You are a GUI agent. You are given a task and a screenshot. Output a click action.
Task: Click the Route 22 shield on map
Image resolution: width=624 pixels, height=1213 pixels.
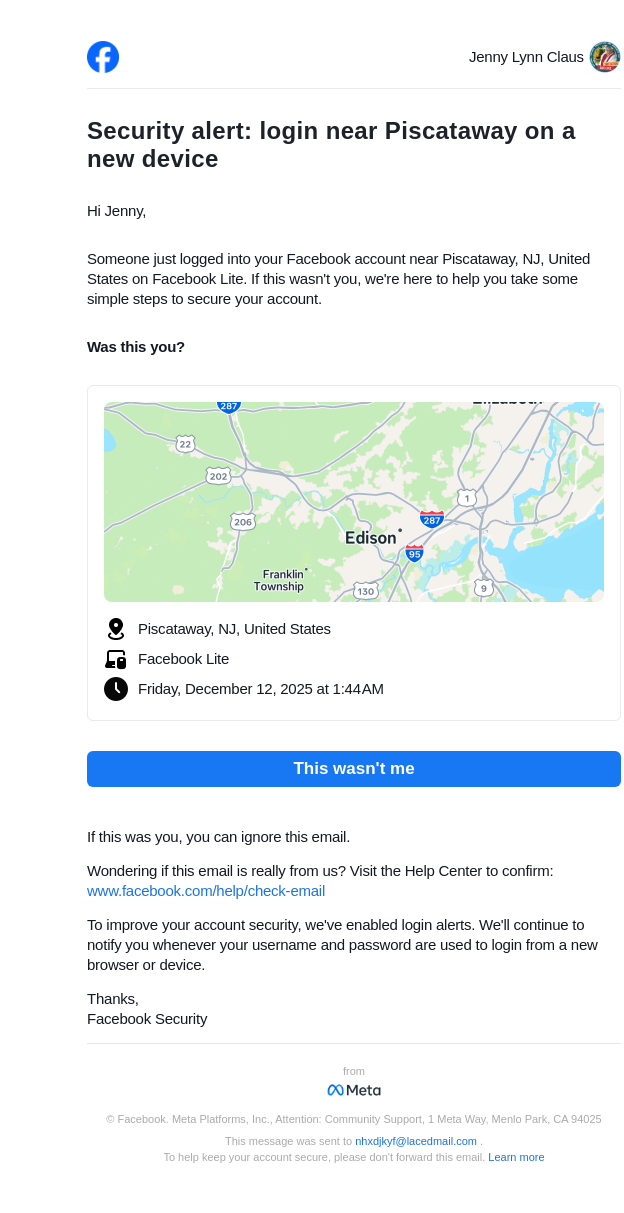pyautogui.click(x=185, y=443)
